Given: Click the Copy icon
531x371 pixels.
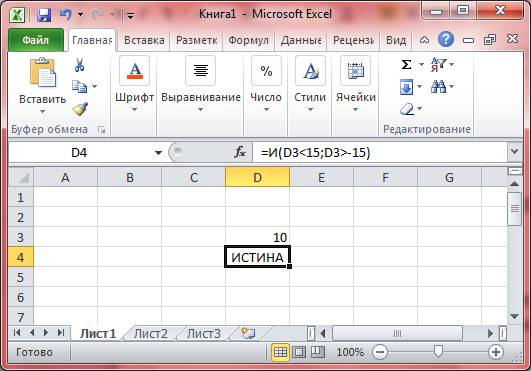Looking at the screenshot, I should point(79,87).
